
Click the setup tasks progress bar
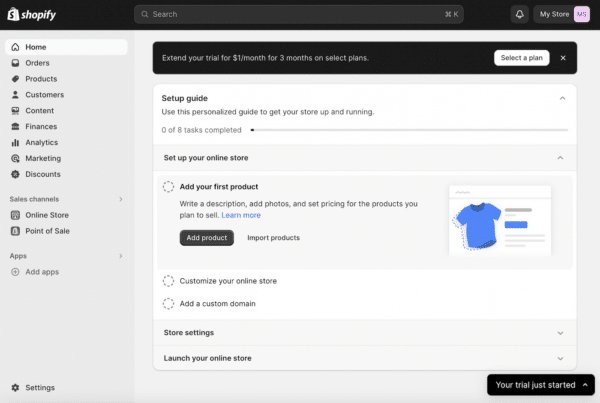[409, 130]
